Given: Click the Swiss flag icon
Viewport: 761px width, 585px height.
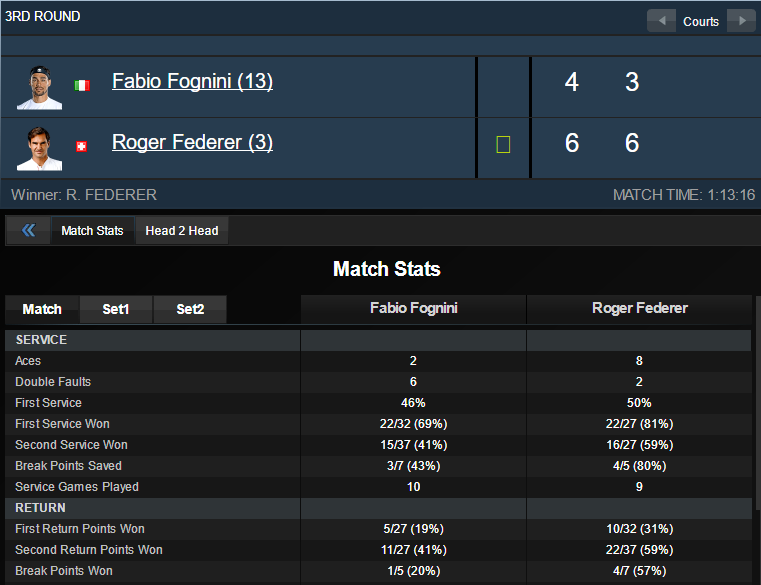Looking at the screenshot, I should pyautogui.click(x=82, y=146).
